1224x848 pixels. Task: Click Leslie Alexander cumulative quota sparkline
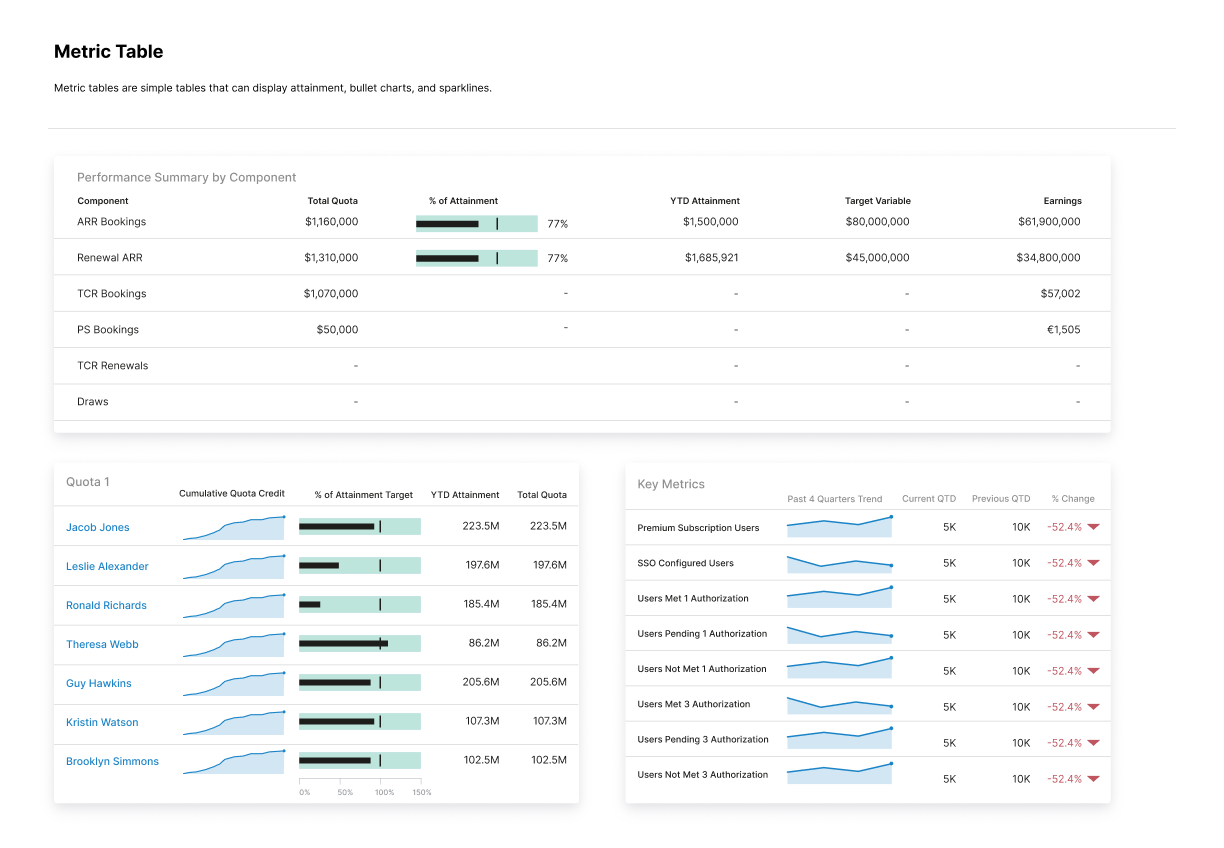[x=234, y=567]
